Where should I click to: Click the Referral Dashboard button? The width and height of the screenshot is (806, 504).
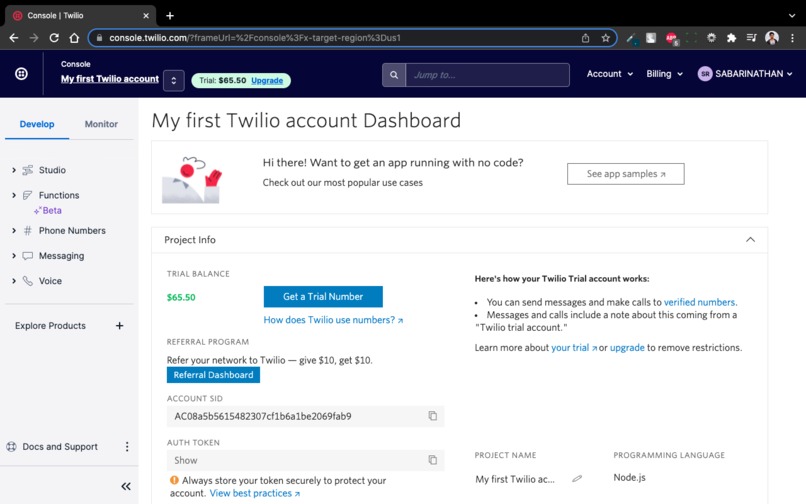213,375
